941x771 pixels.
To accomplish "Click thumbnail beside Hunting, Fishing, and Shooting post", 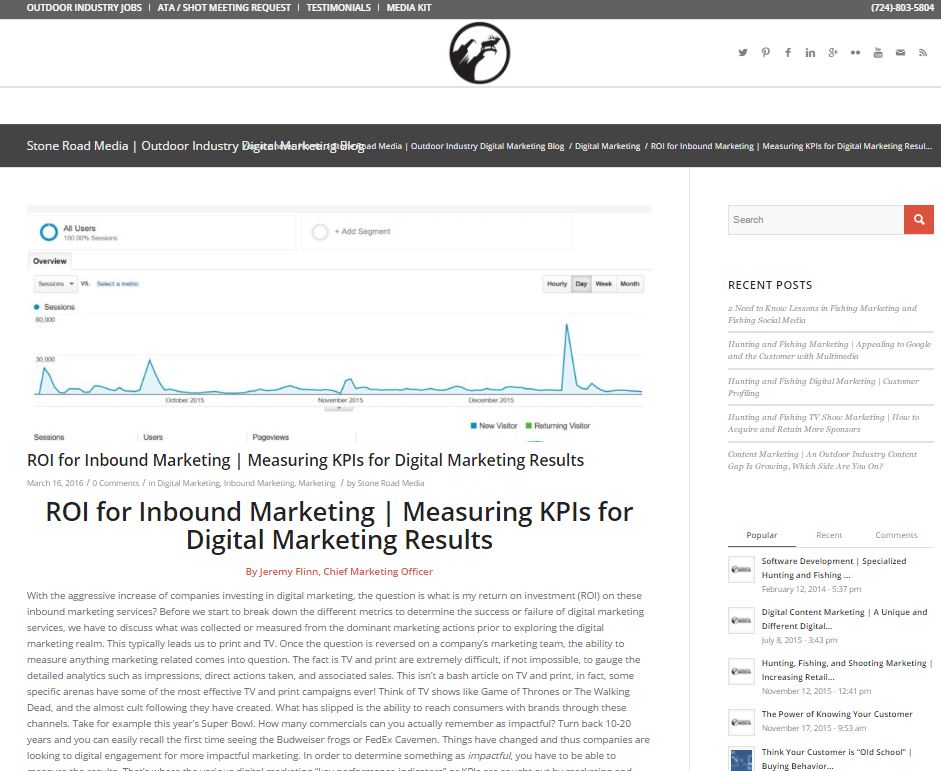I will point(741,671).
